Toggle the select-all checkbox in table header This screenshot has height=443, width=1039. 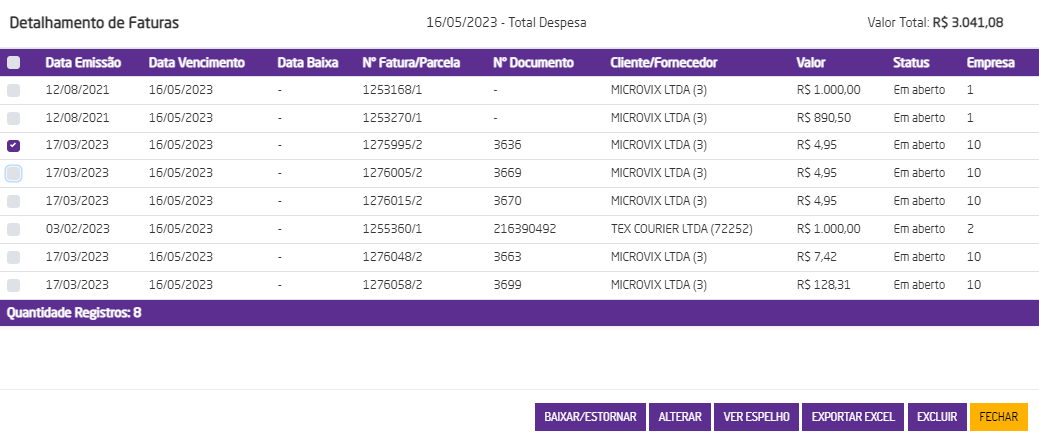click(13, 63)
